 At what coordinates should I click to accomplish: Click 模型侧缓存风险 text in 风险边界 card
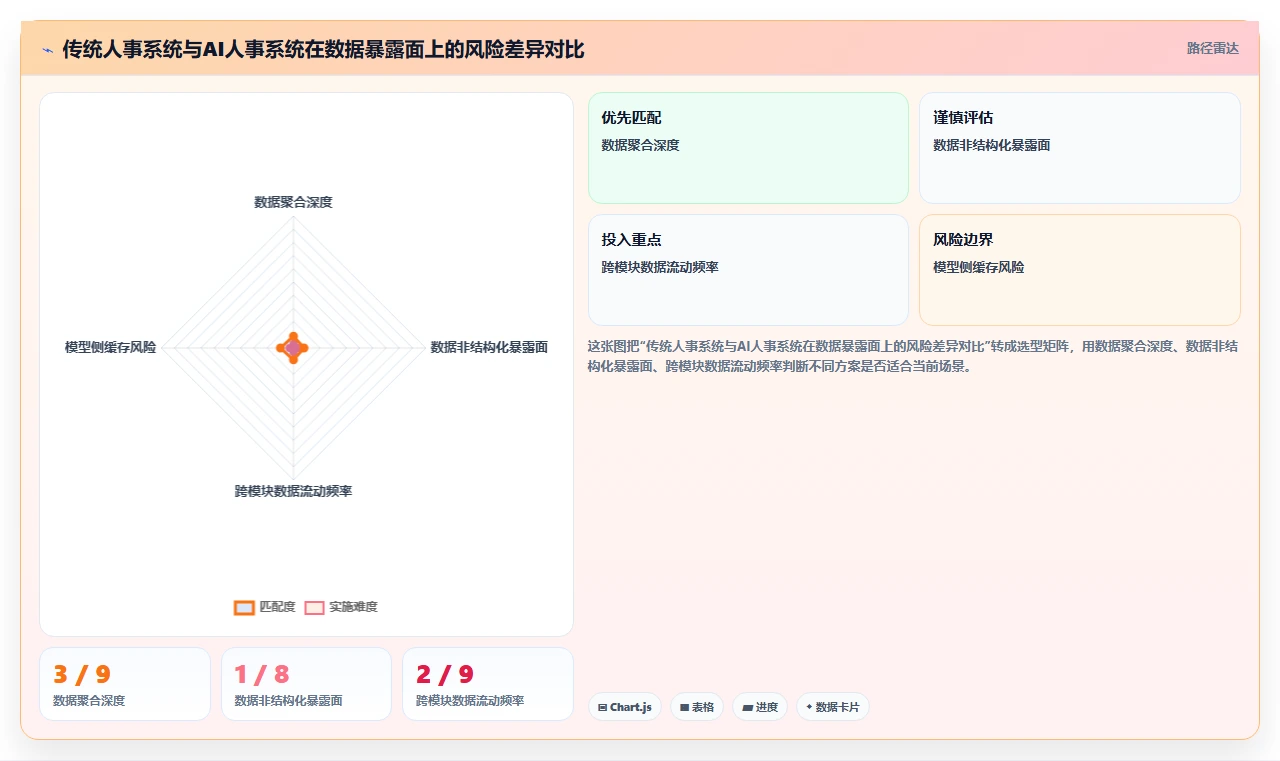(x=978, y=267)
